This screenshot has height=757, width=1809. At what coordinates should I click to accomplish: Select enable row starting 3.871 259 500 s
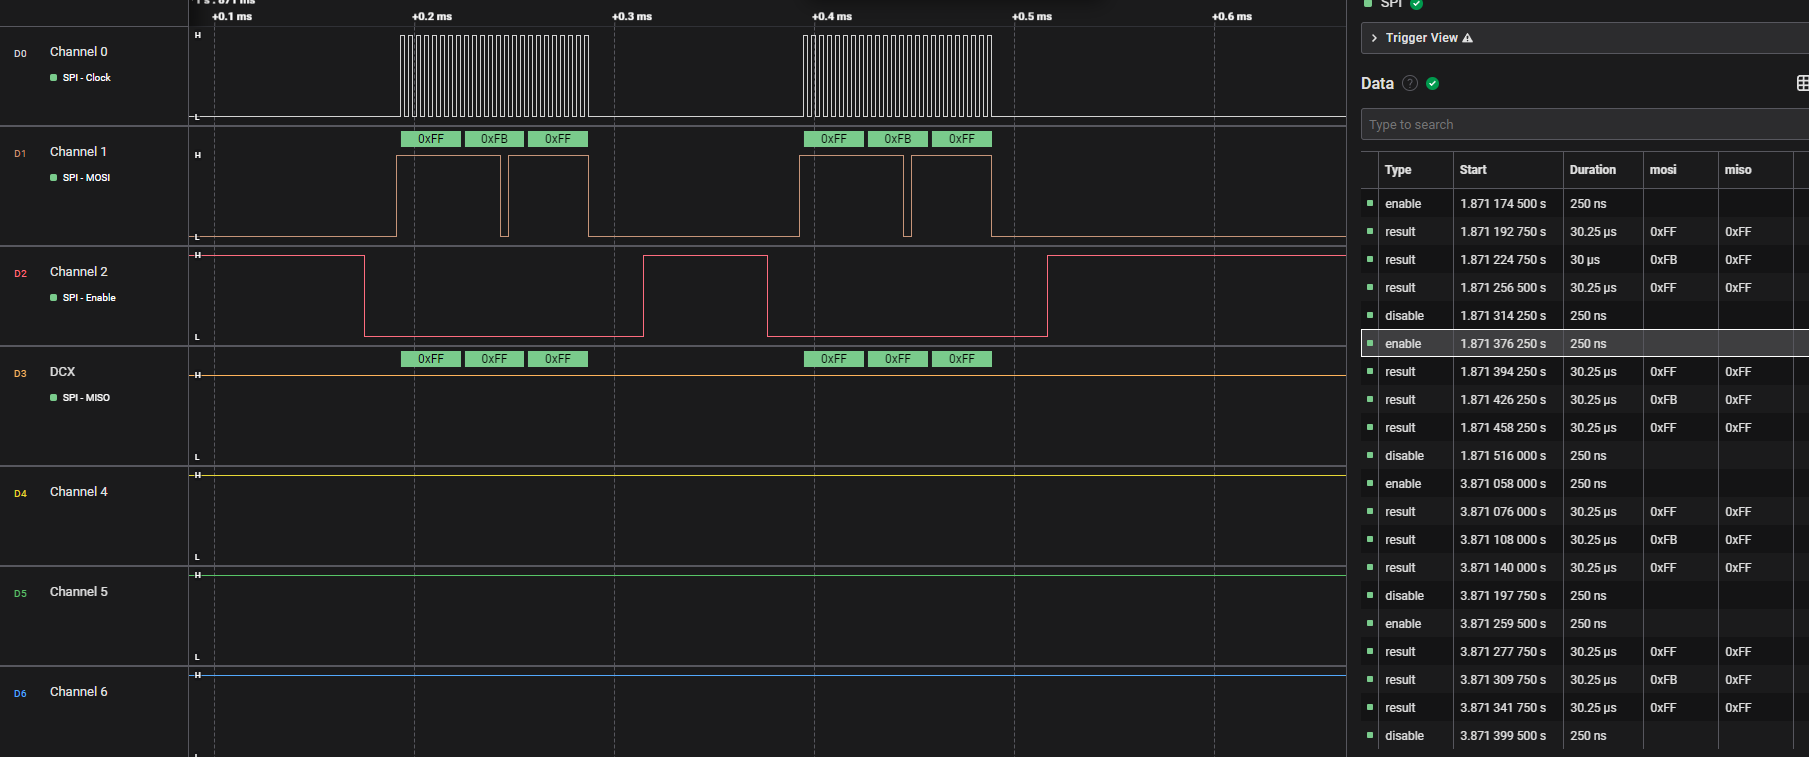[x=1584, y=624]
